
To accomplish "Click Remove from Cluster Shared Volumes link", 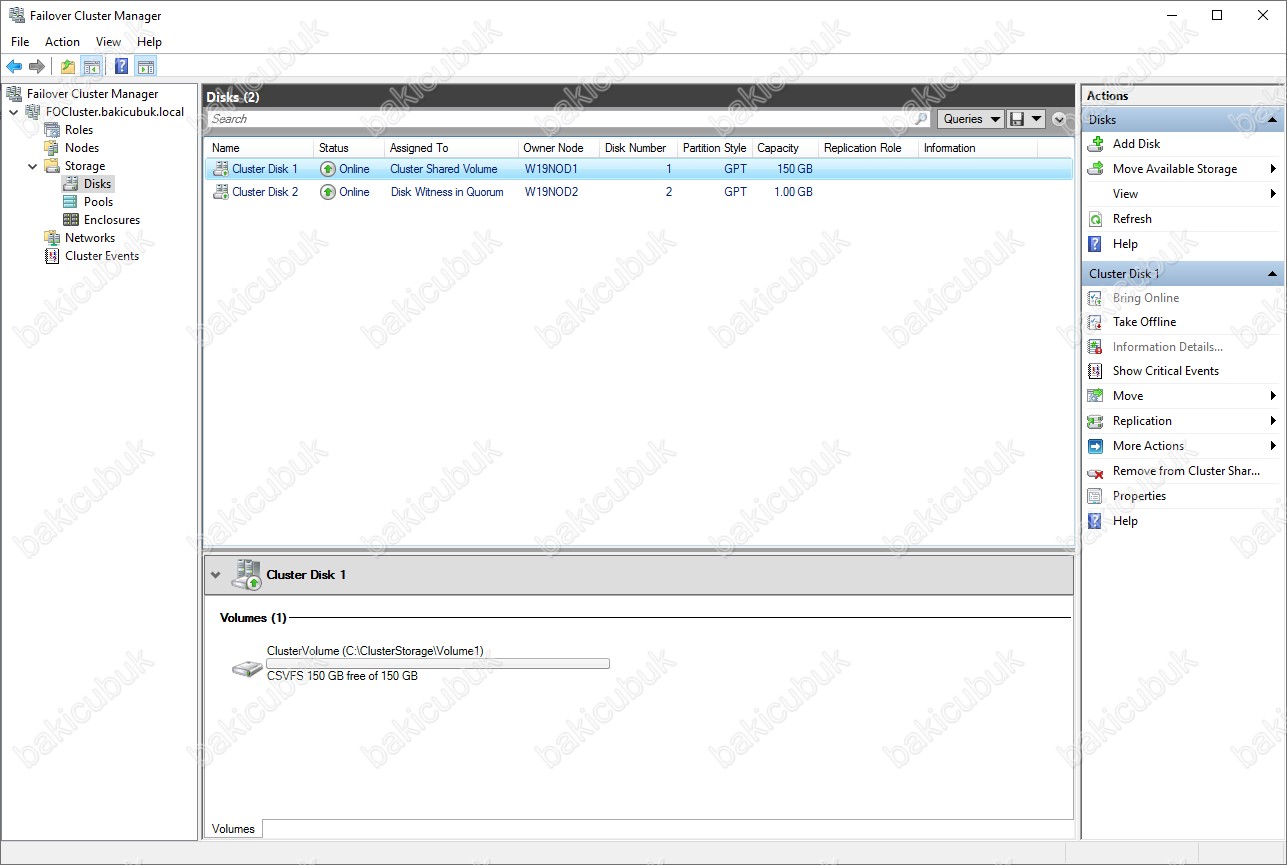I will point(1186,471).
